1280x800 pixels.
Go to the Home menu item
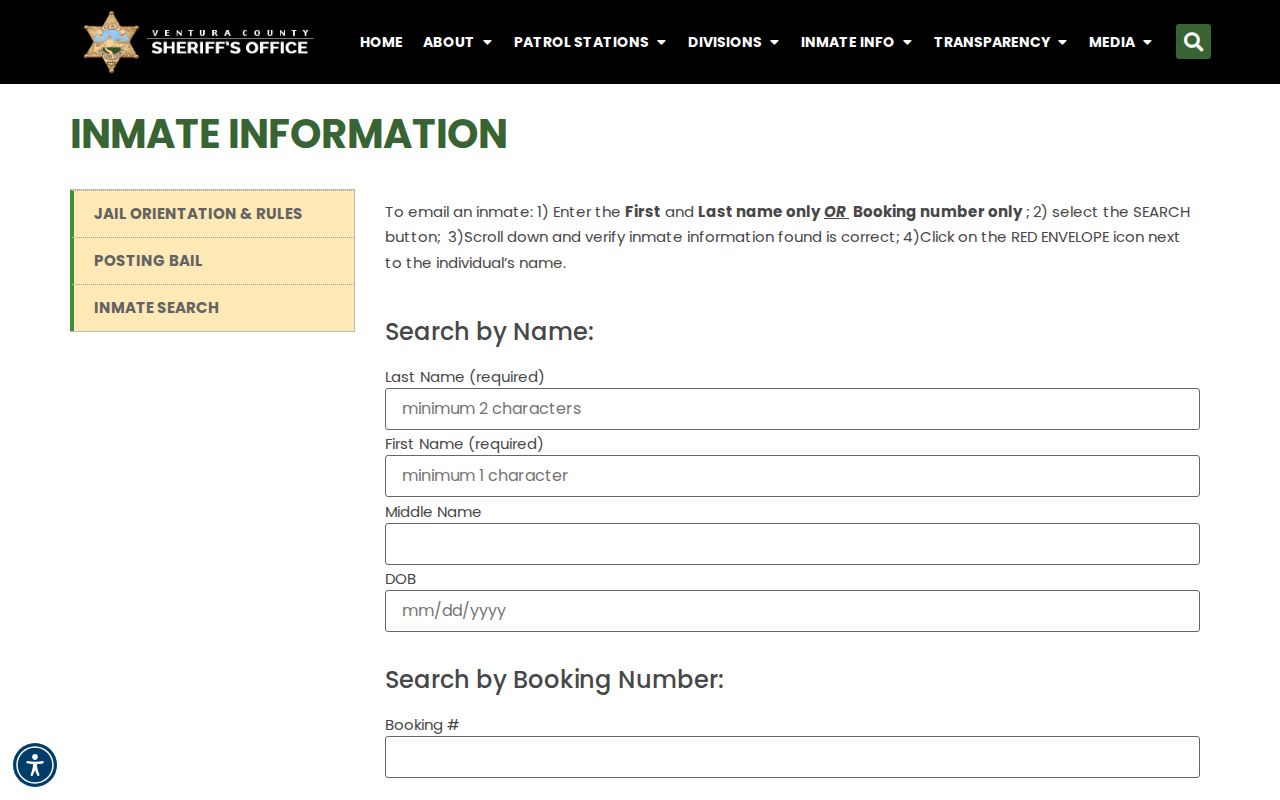(x=381, y=42)
